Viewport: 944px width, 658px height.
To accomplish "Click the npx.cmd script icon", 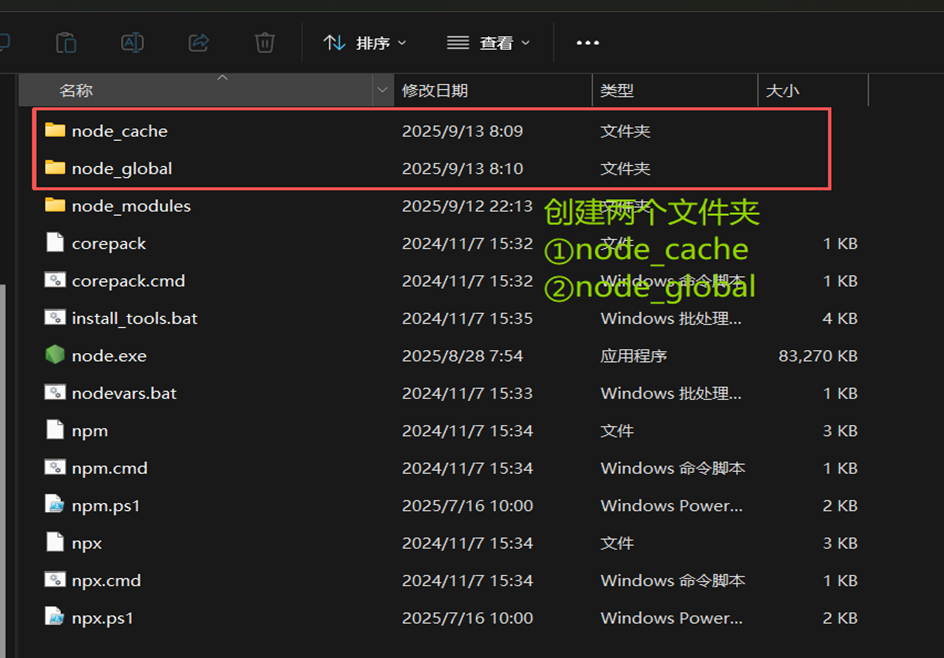I will click(55, 580).
